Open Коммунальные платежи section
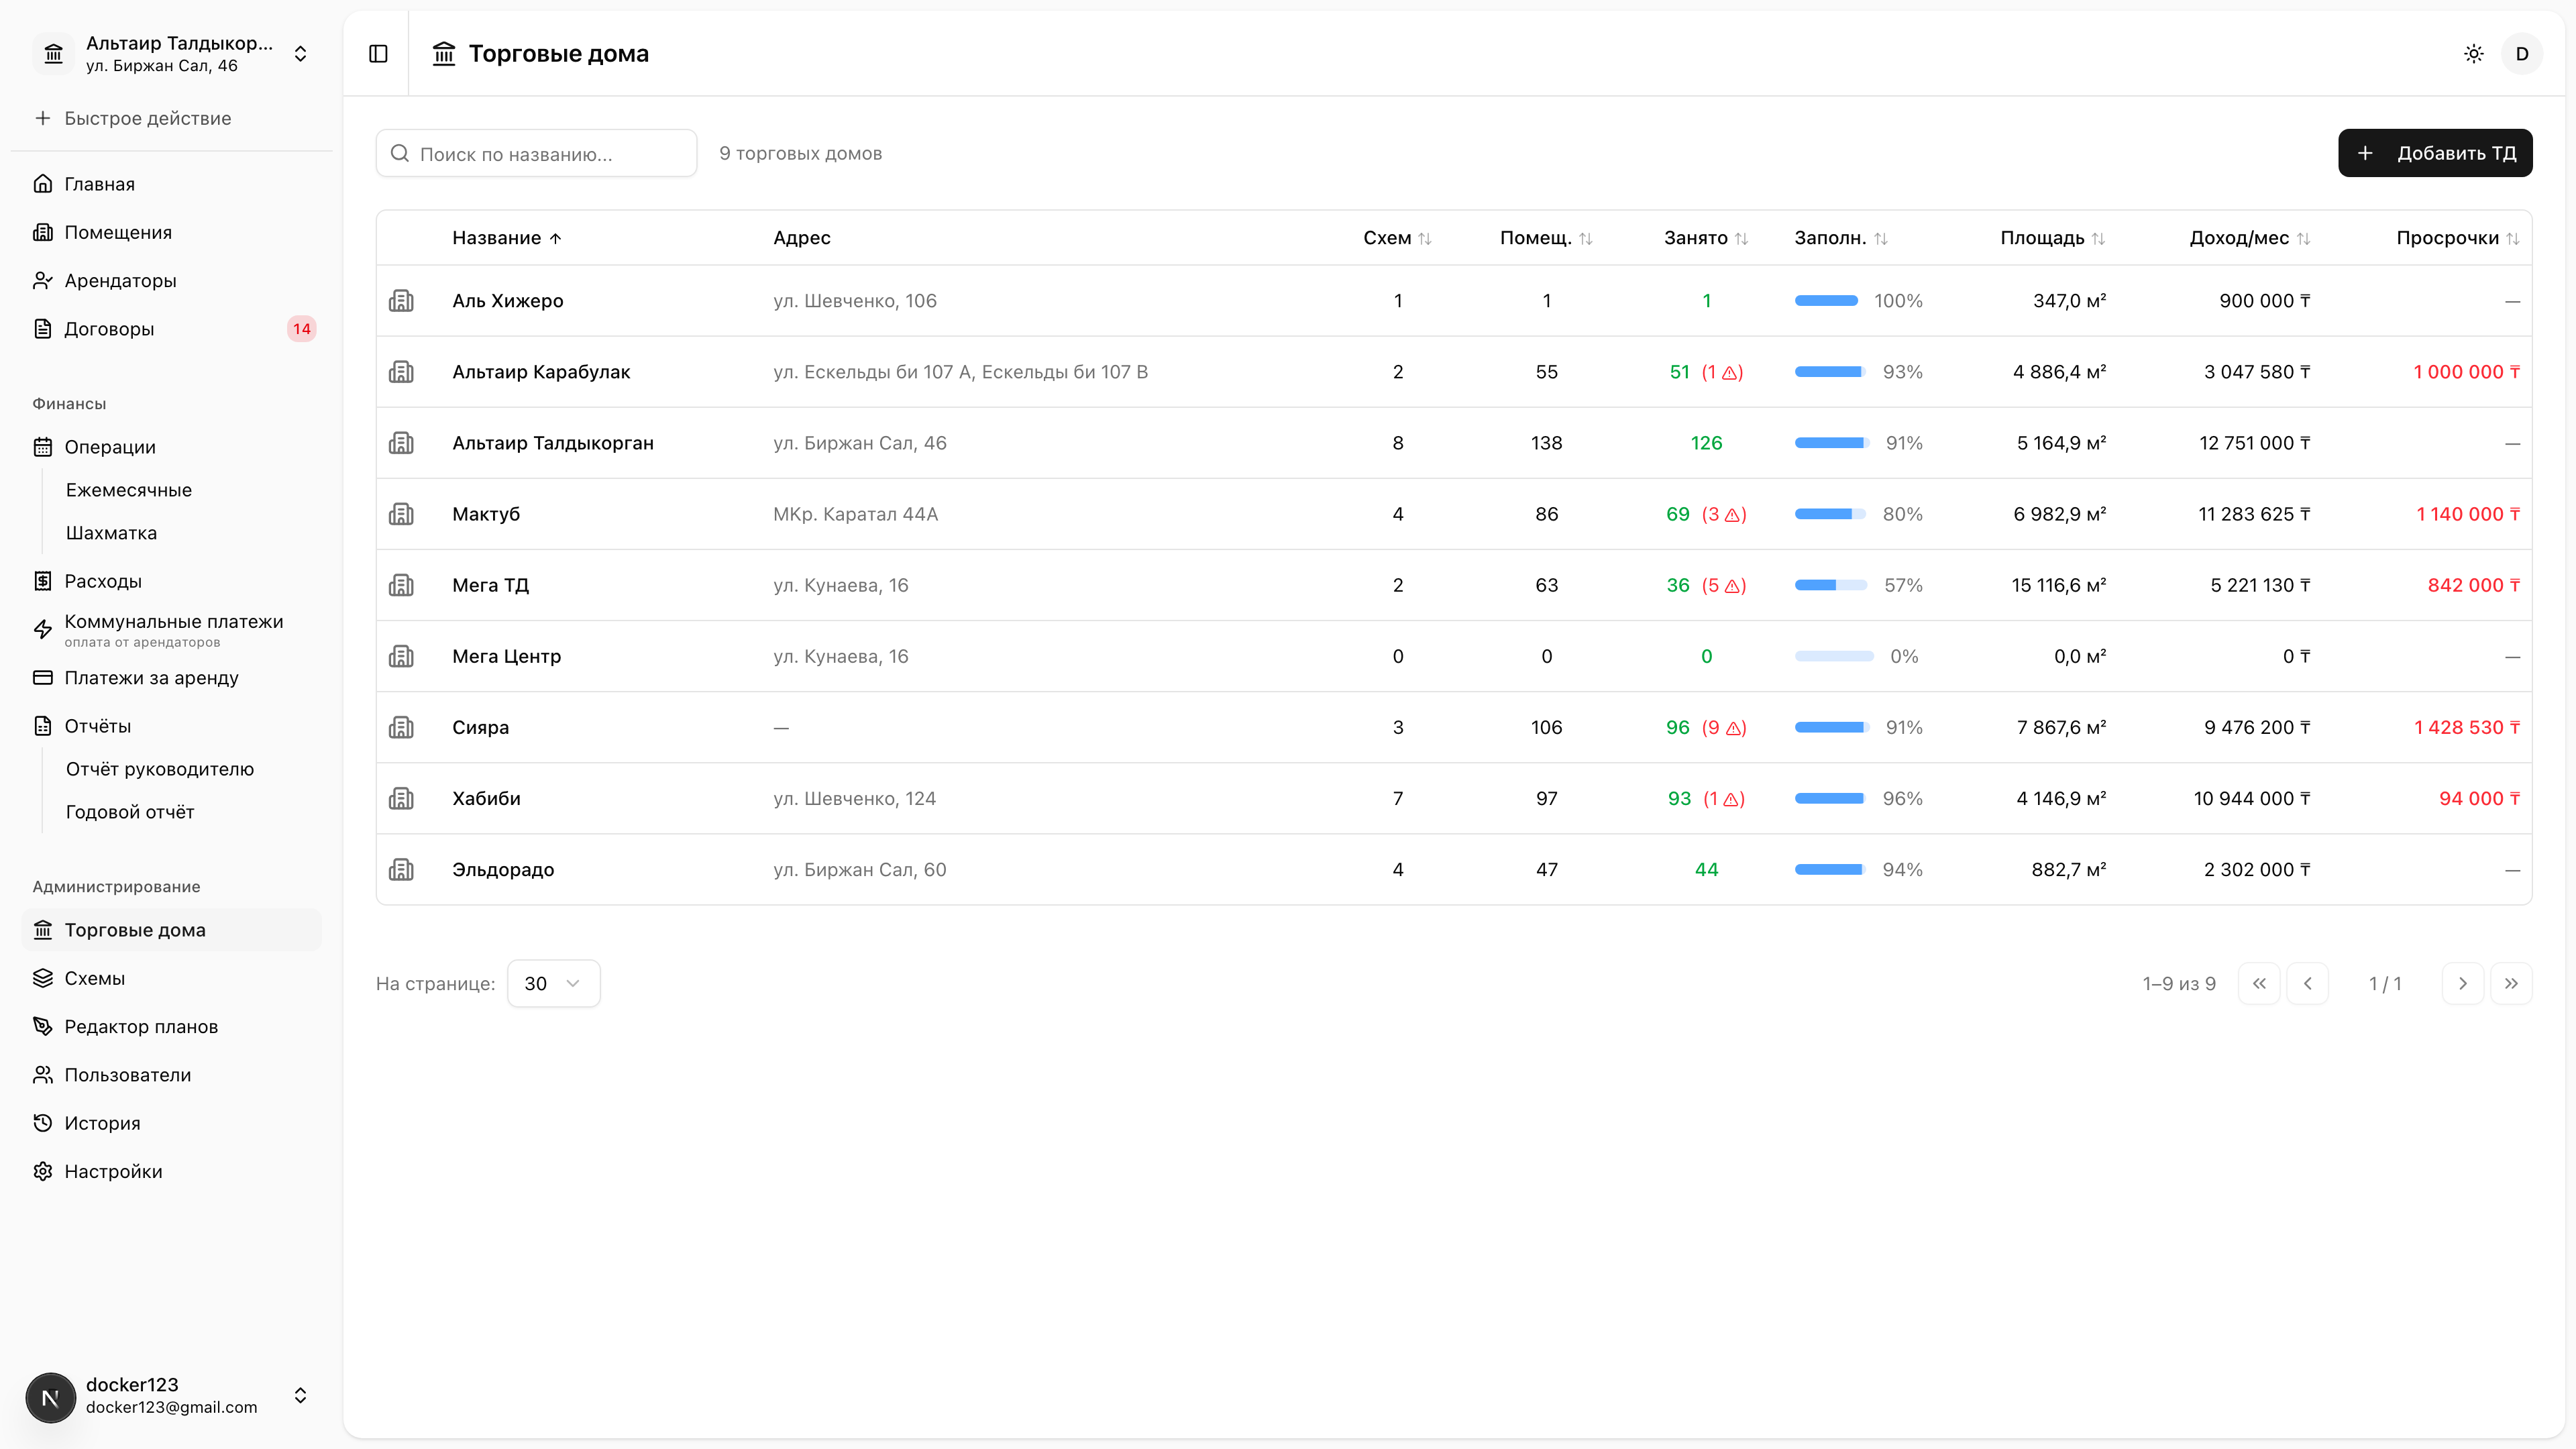 [x=171, y=629]
